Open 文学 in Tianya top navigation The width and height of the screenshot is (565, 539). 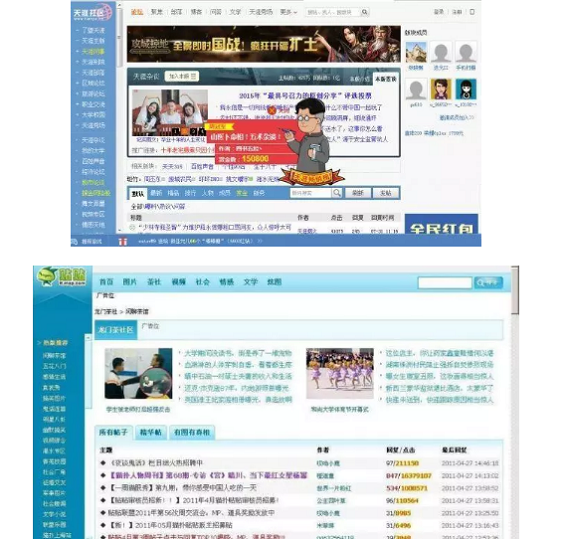click(x=235, y=12)
